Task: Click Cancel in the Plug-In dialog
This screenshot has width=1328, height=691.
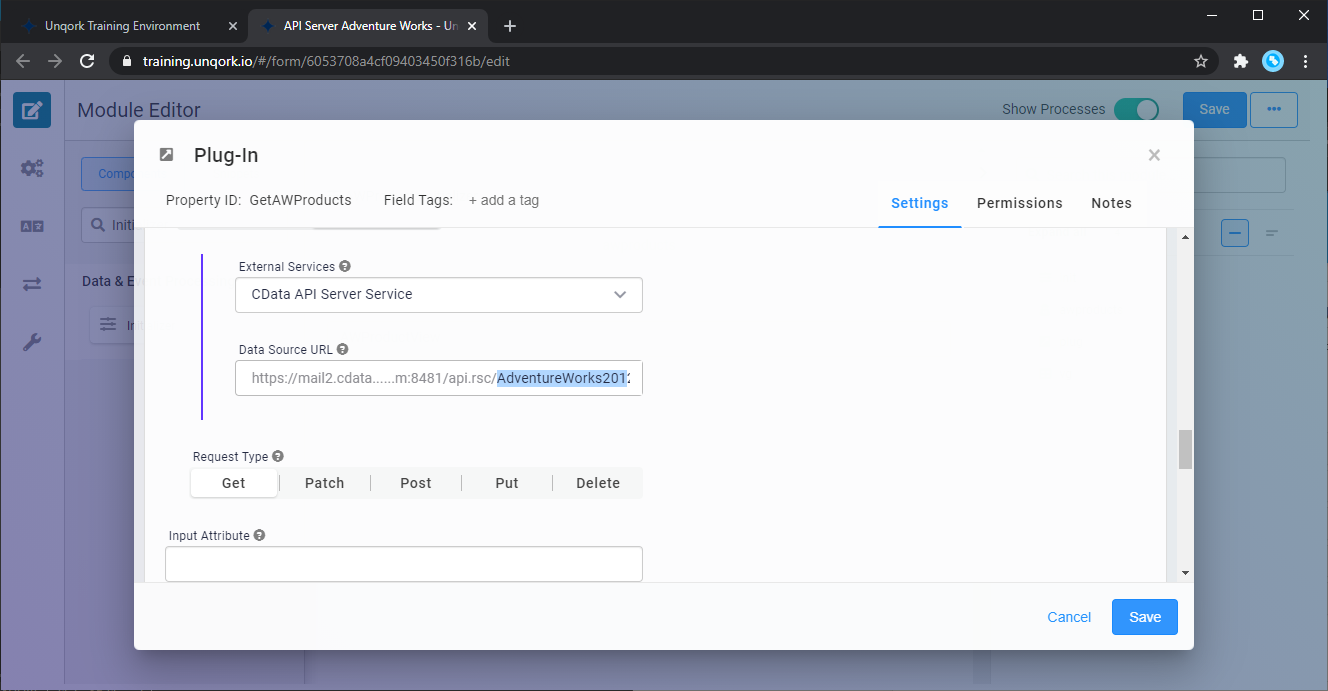Action: (1069, 617)
